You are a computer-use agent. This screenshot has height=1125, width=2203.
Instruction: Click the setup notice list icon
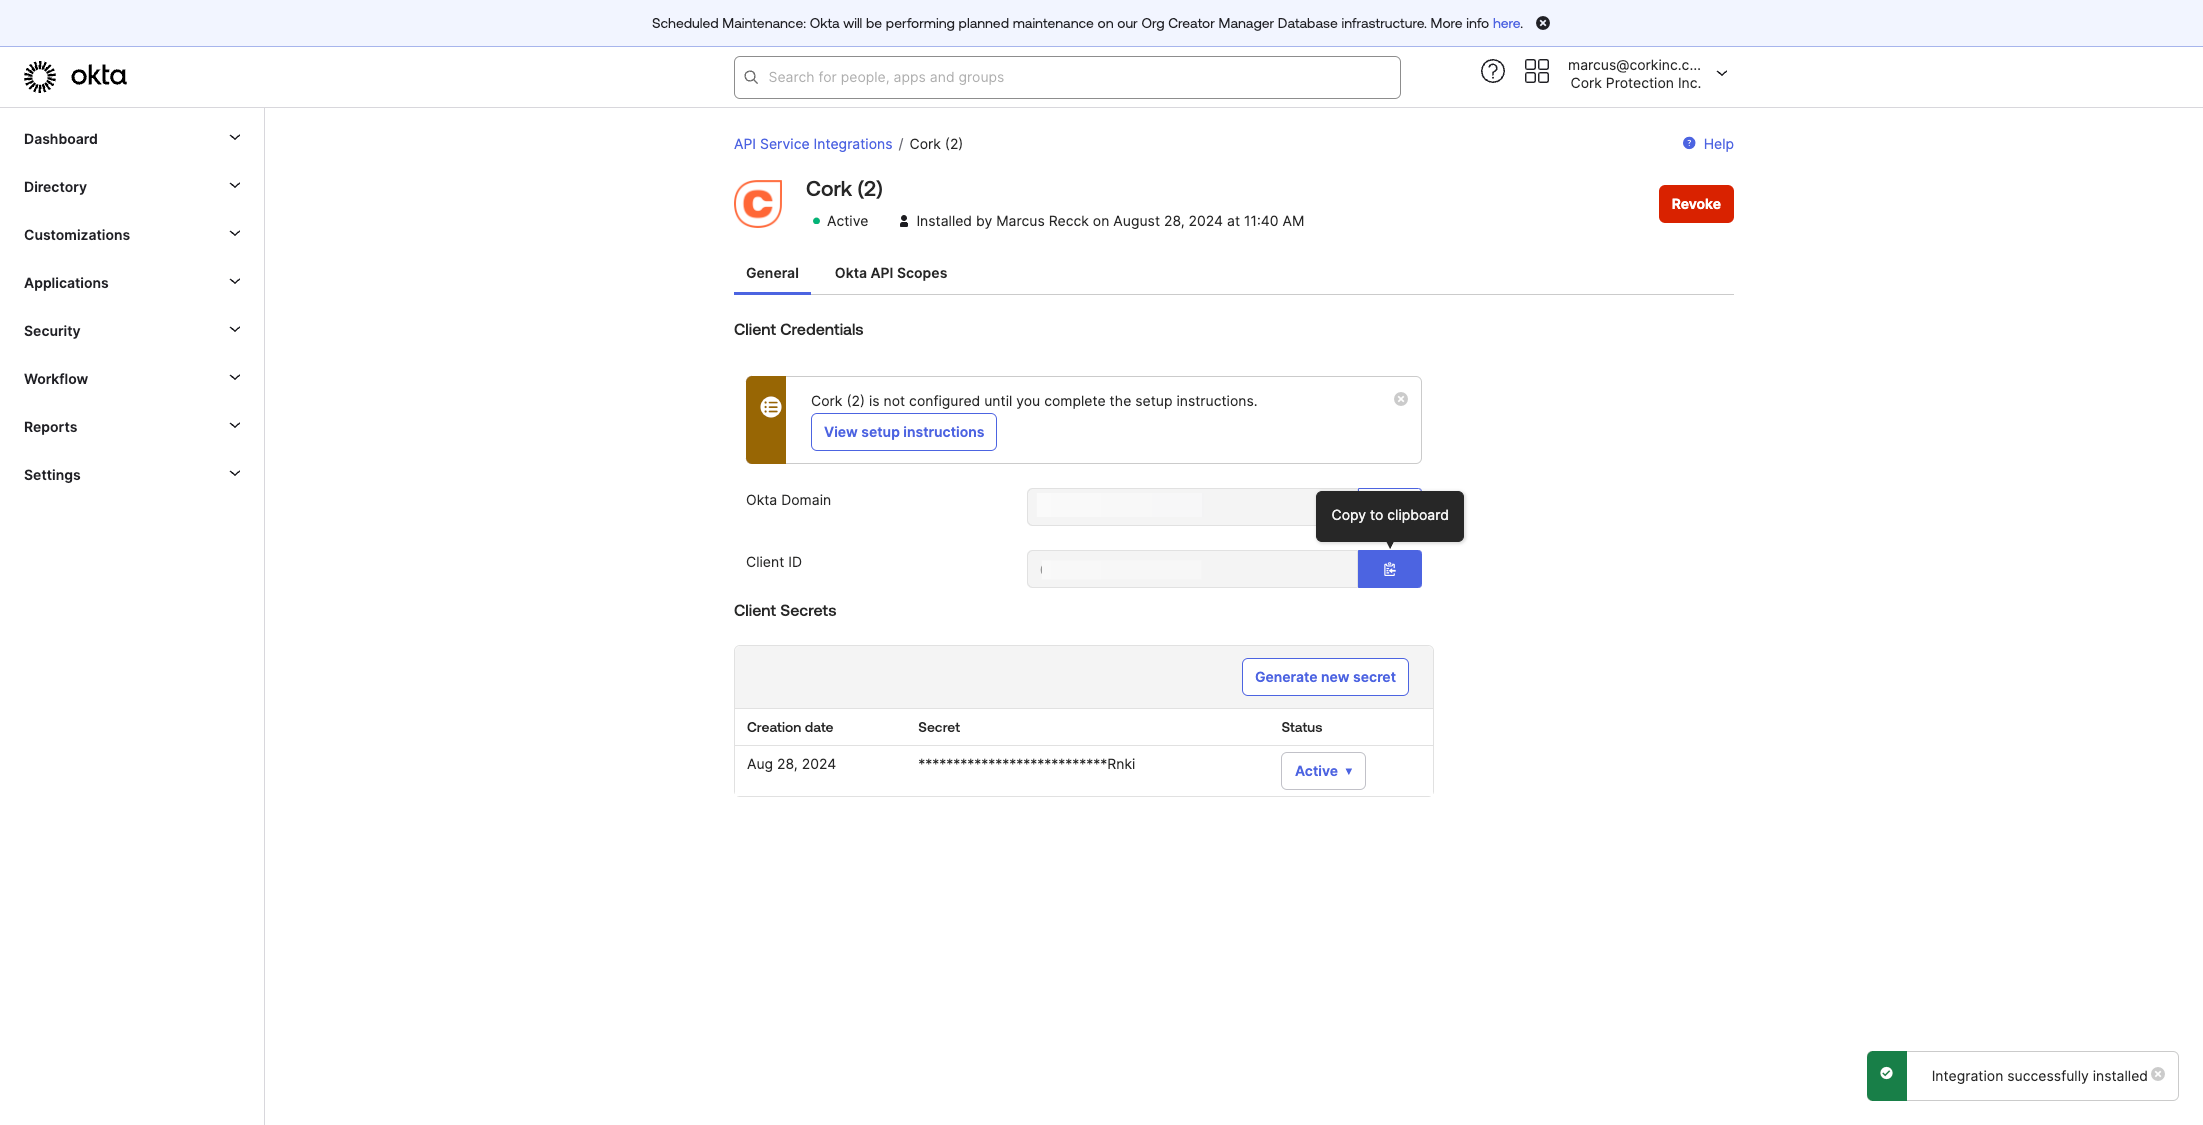pyautogui.click(x=770, y=407)
